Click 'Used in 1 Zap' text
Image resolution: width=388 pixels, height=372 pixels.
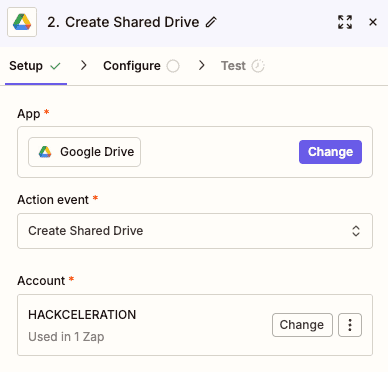[66, 337]
